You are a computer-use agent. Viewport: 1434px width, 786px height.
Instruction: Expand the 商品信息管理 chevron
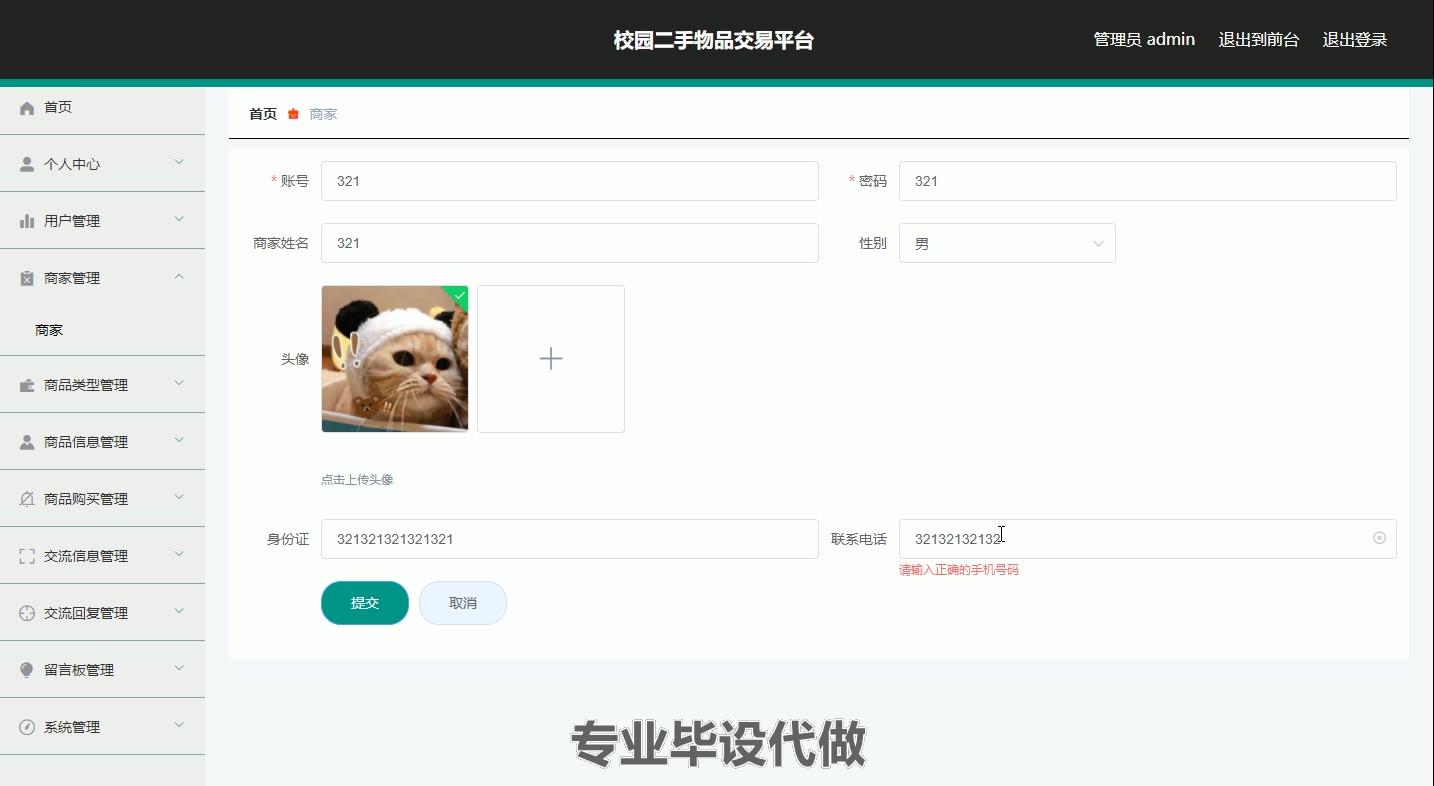pyautogui.click(x=179, y=440)
